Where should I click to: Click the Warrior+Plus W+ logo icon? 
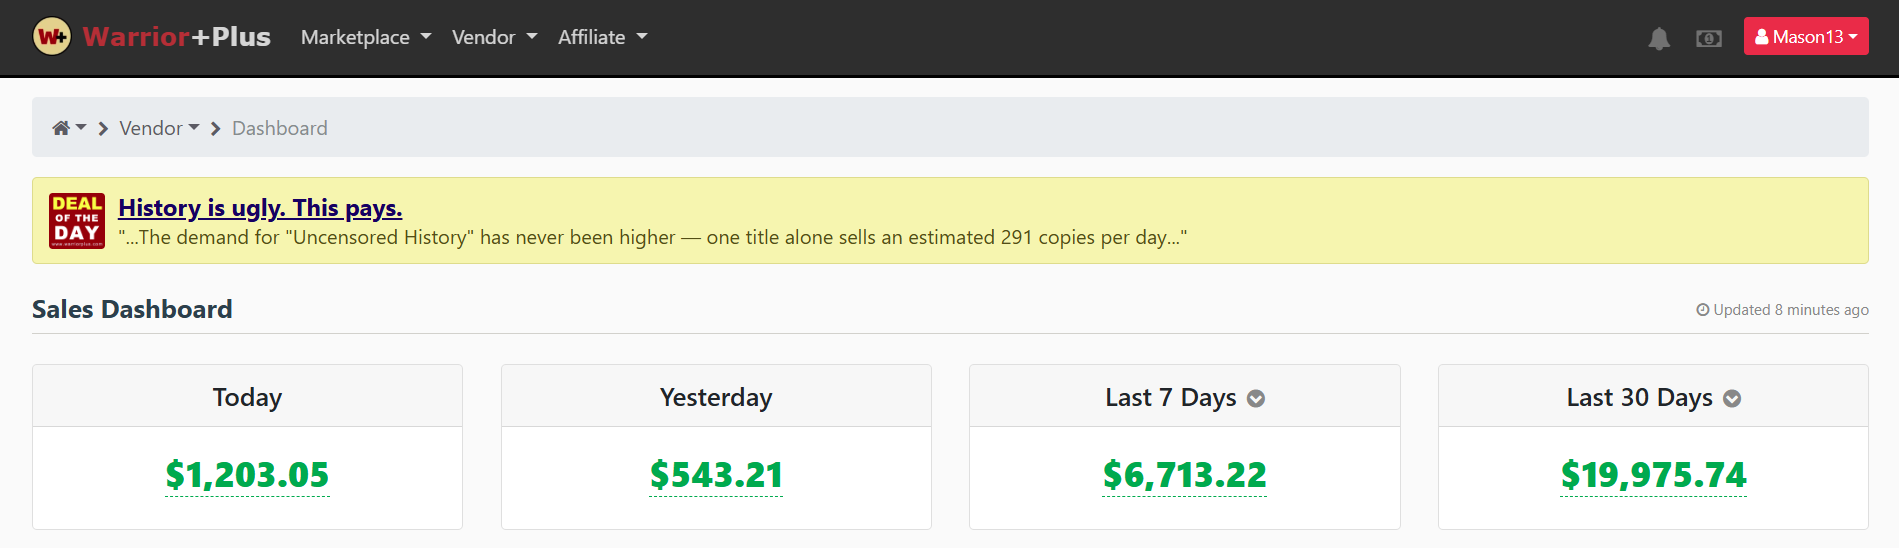52,37
